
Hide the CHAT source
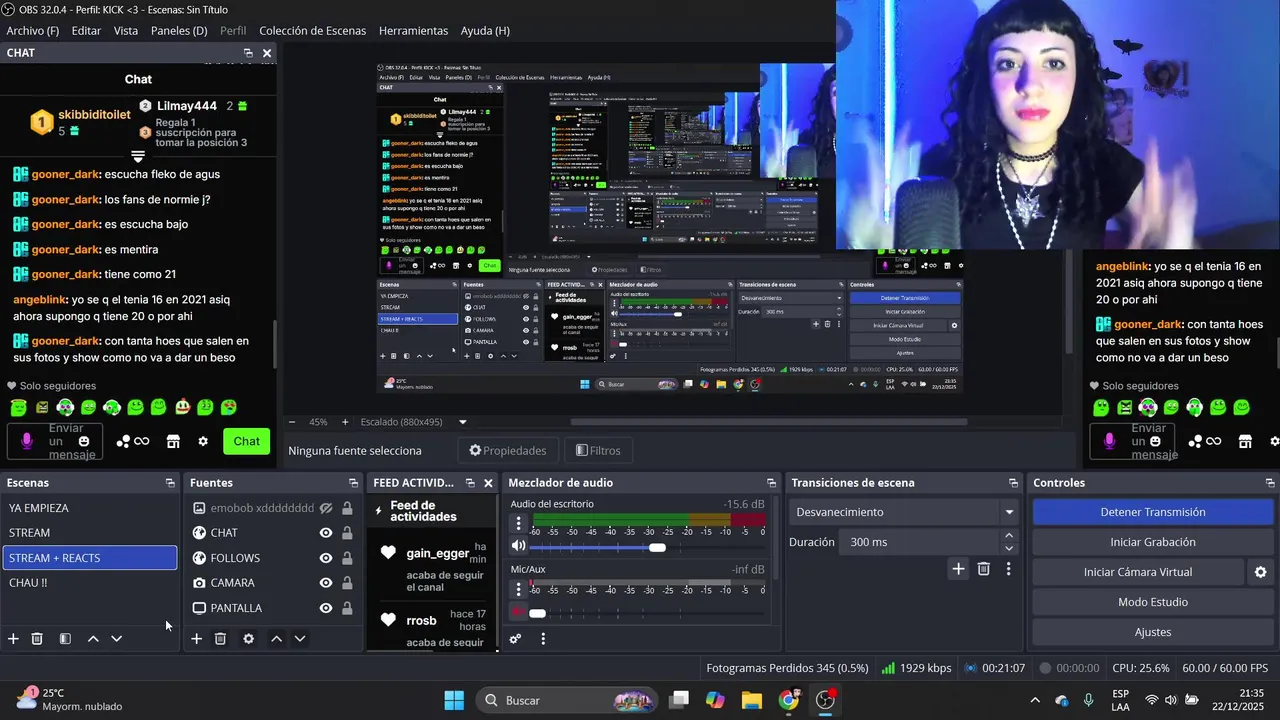pos(326,533)
